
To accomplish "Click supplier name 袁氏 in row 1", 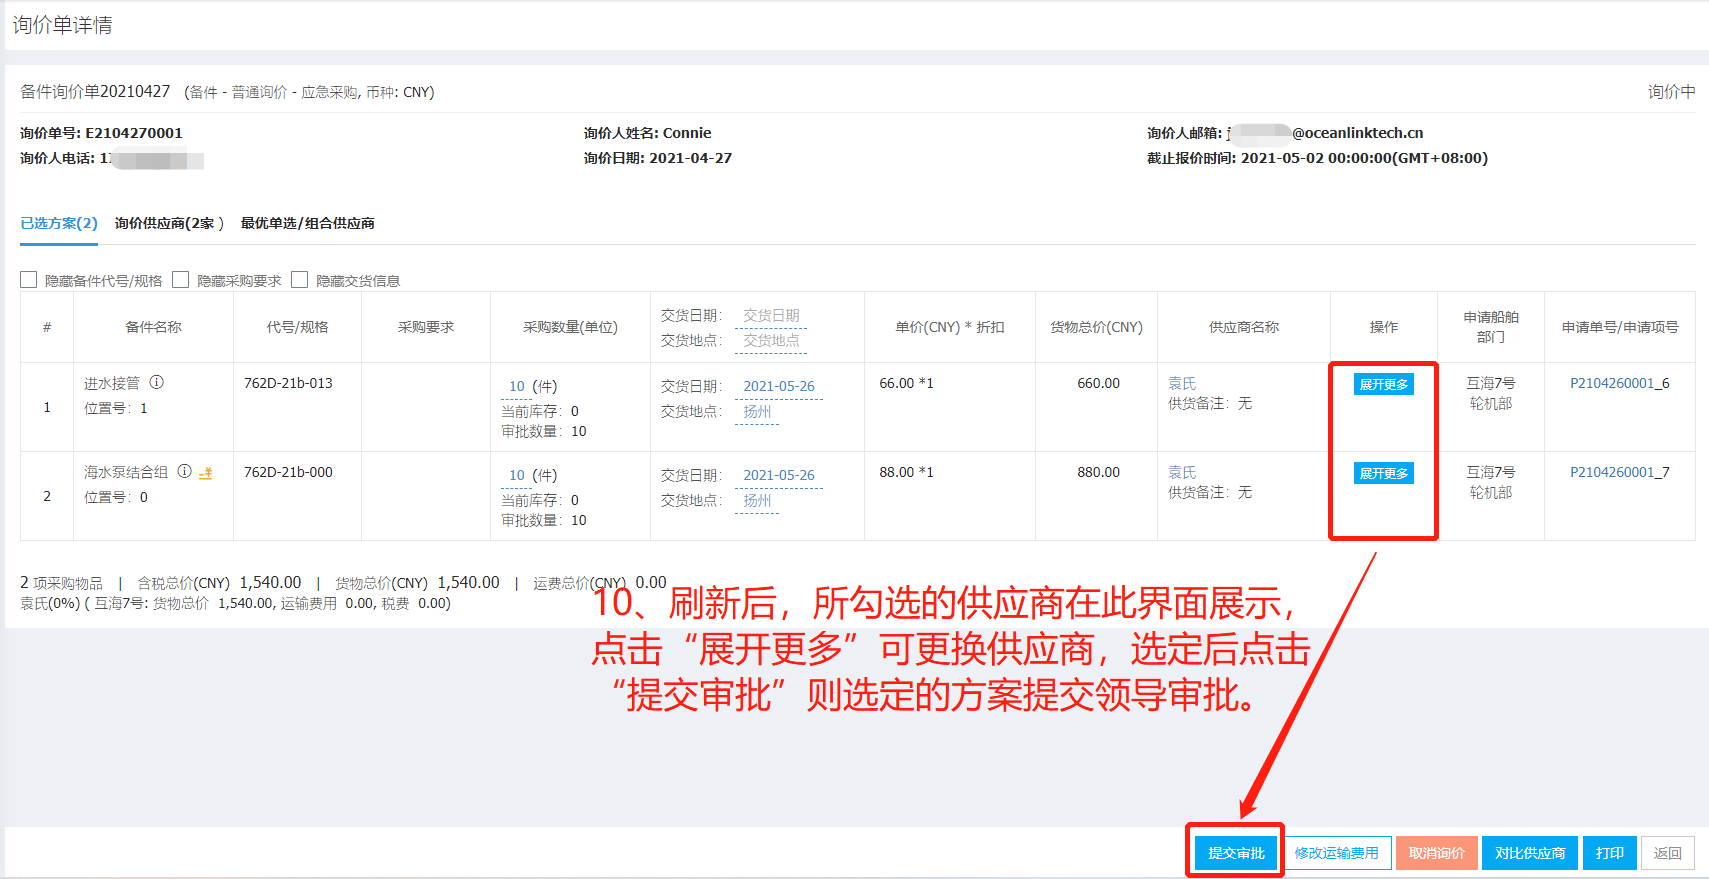I will click(1182, 383).
